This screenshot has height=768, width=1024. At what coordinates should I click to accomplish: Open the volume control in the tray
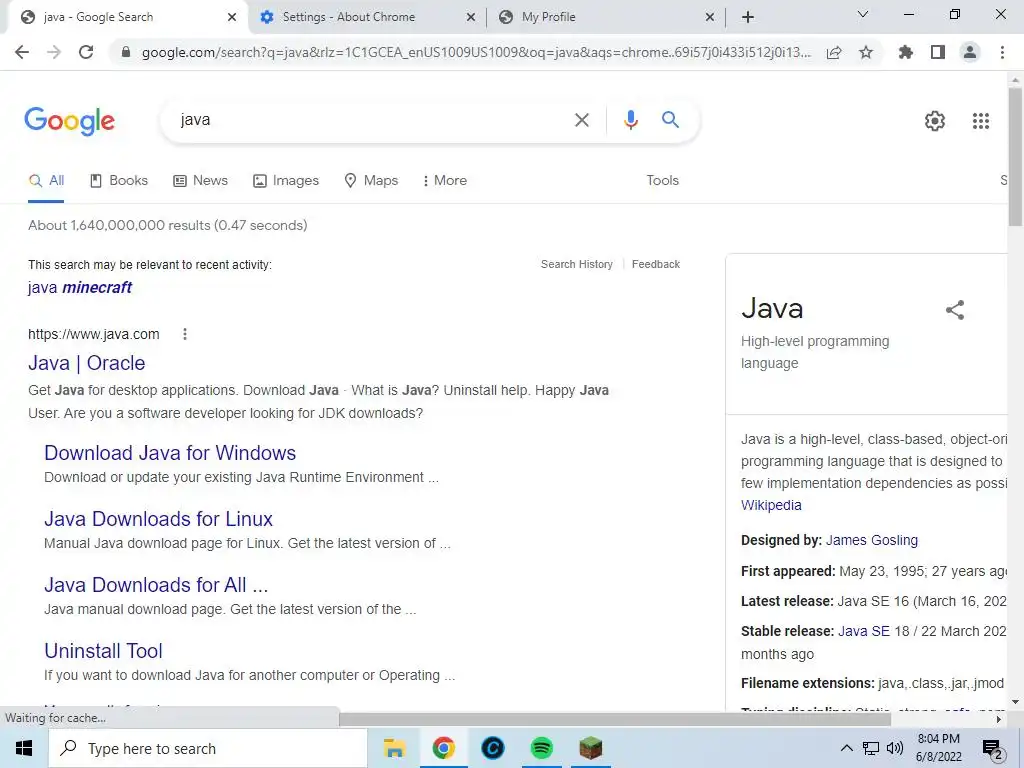tap(895, 748)
